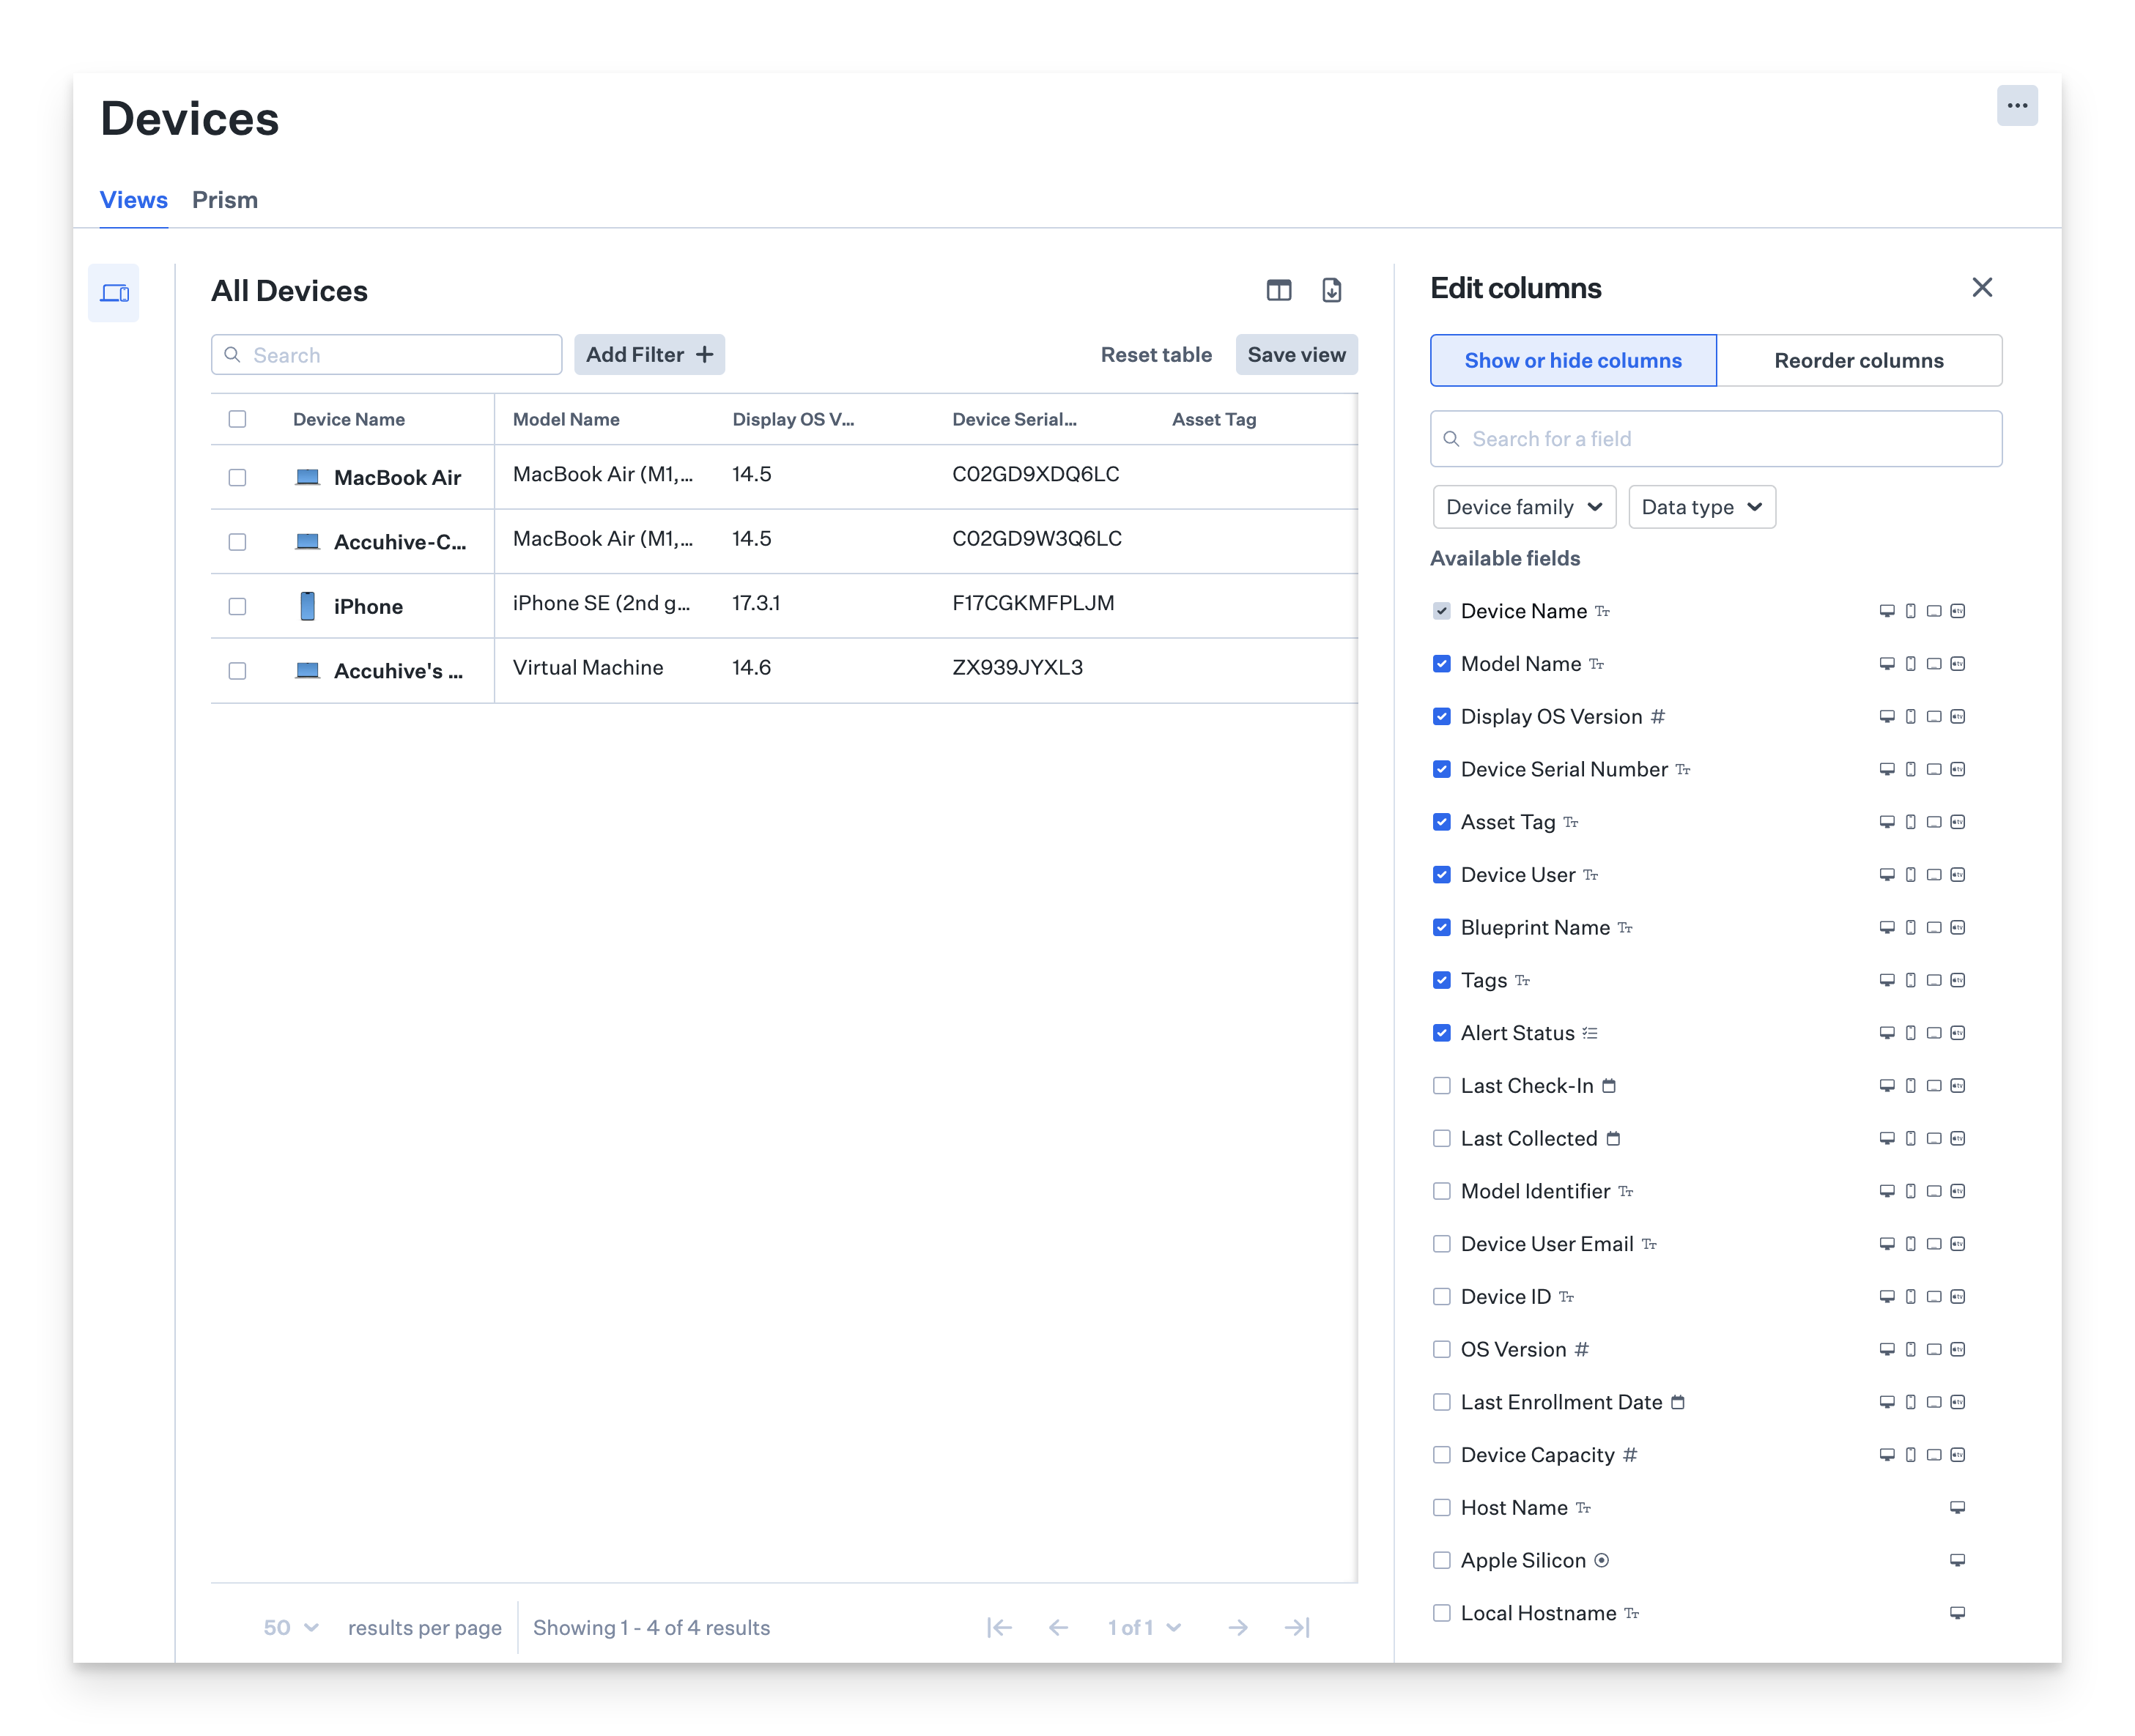2135x1736 pixels.
Task: Open the 50 results per page dropdown
Action: click(290, 1627)
